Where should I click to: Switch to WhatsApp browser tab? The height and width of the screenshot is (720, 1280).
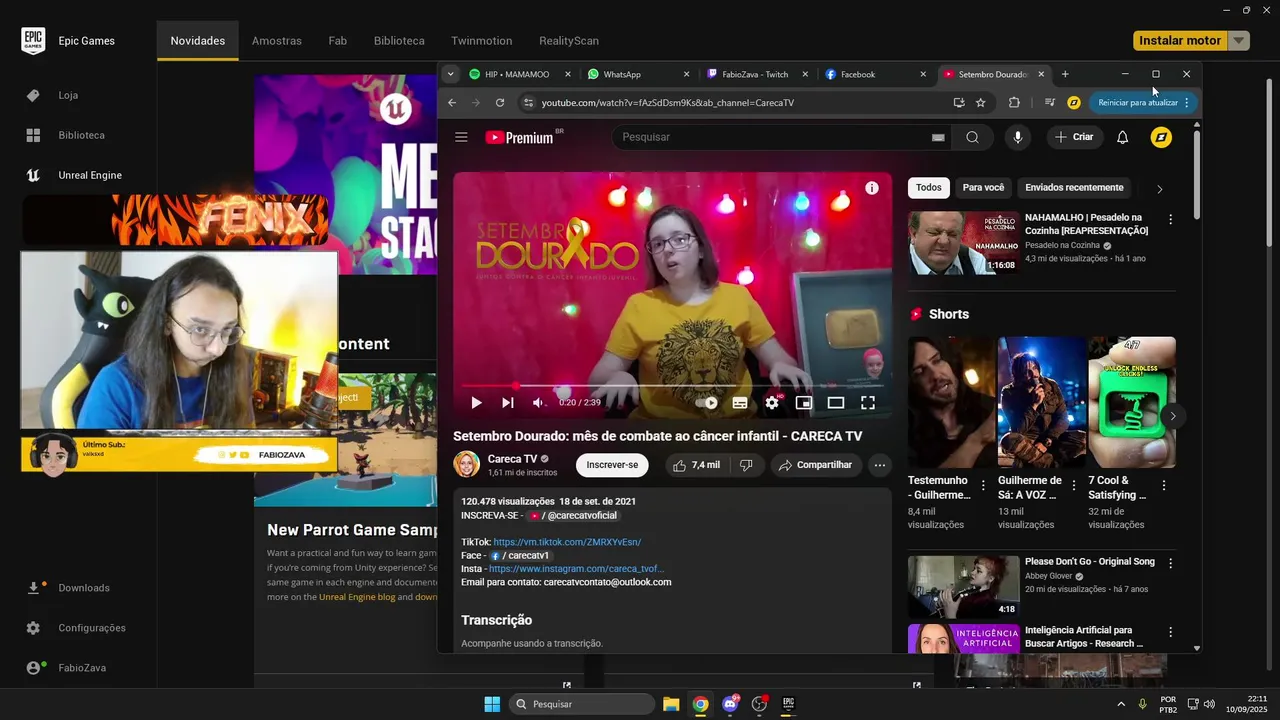(x=638, y=74)
